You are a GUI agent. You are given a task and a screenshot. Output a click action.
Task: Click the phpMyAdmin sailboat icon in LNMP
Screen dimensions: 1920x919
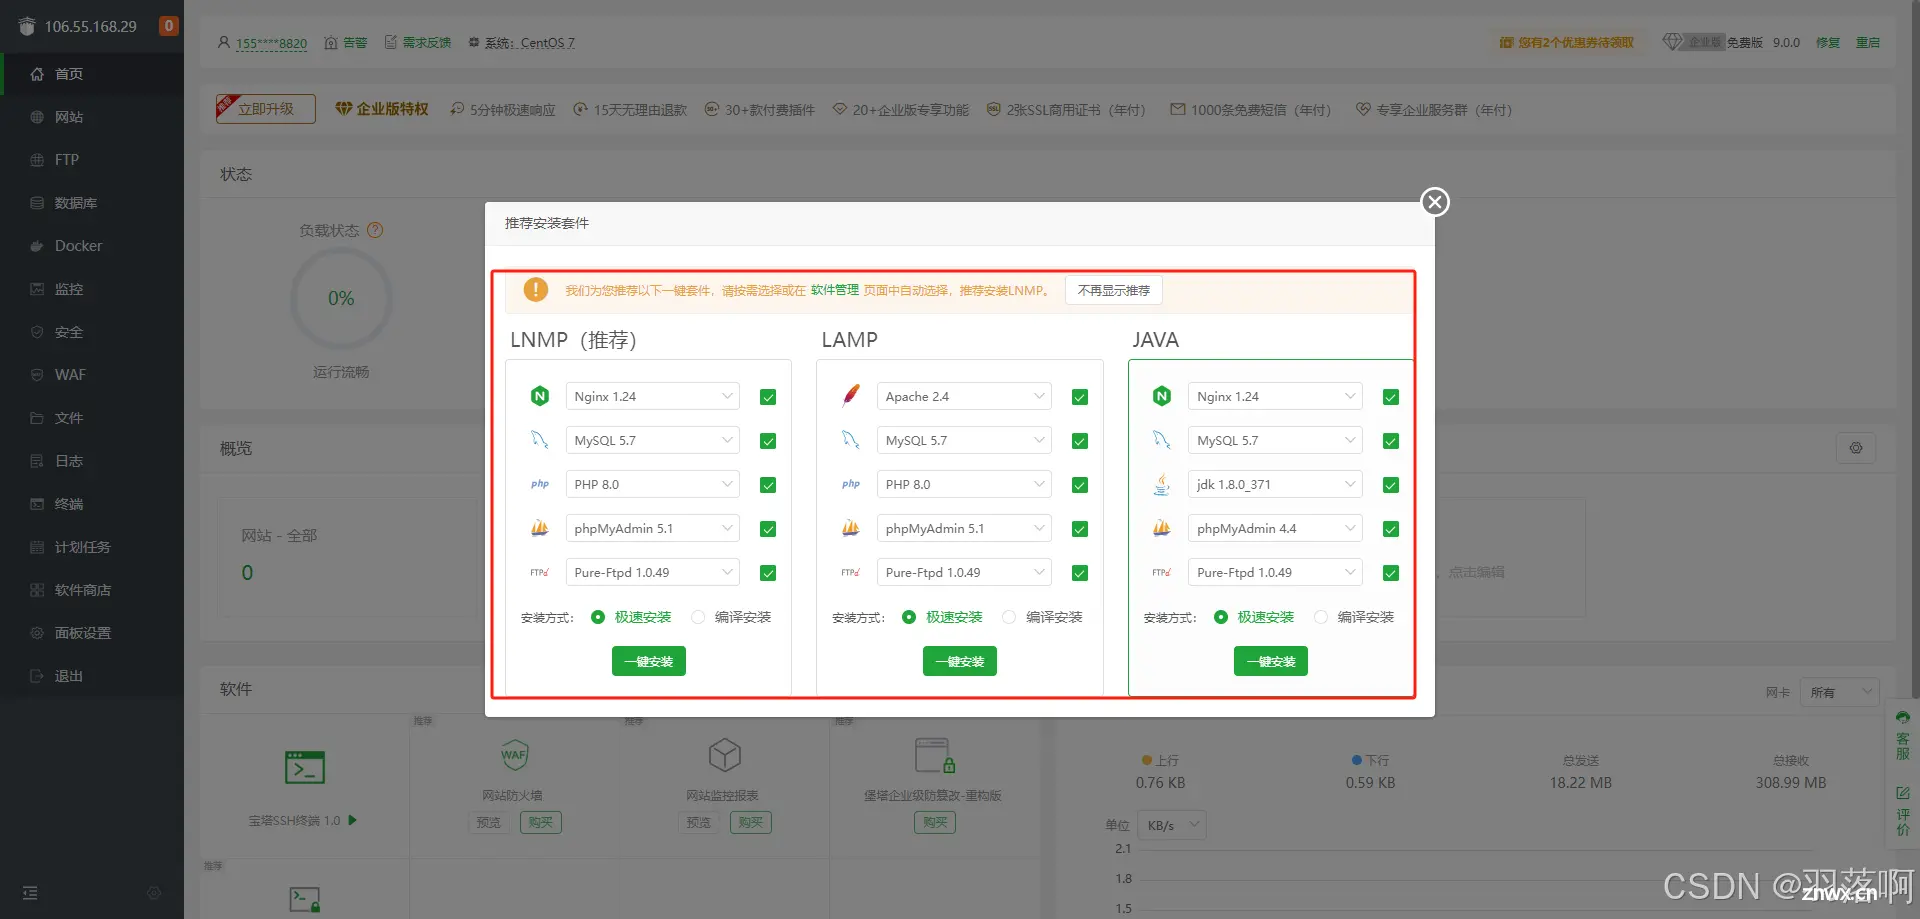coord(540,528)
